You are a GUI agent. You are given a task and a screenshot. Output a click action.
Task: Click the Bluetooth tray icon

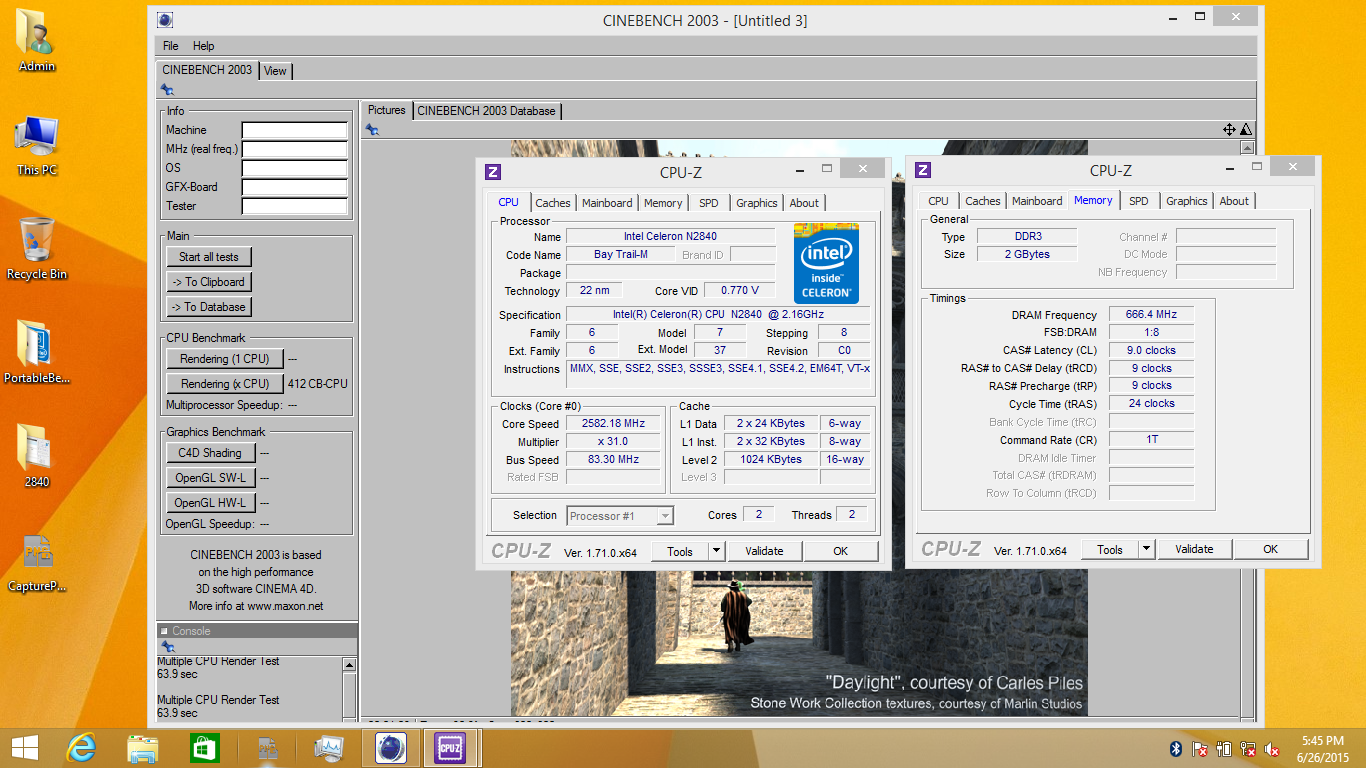pyautogui.click(x=1176, y=748)
